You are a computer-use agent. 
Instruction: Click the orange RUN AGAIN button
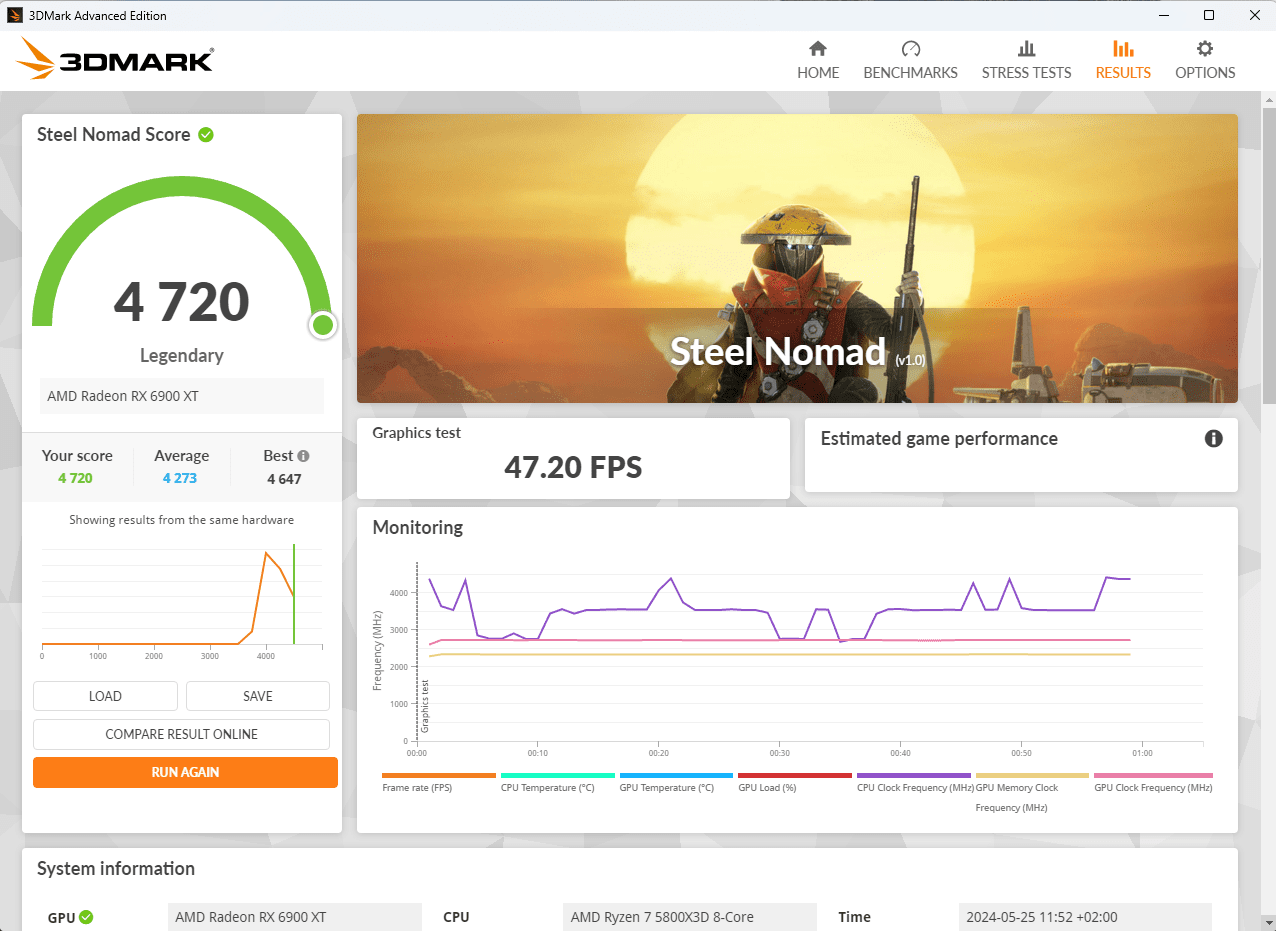click(x=185, y=772)
